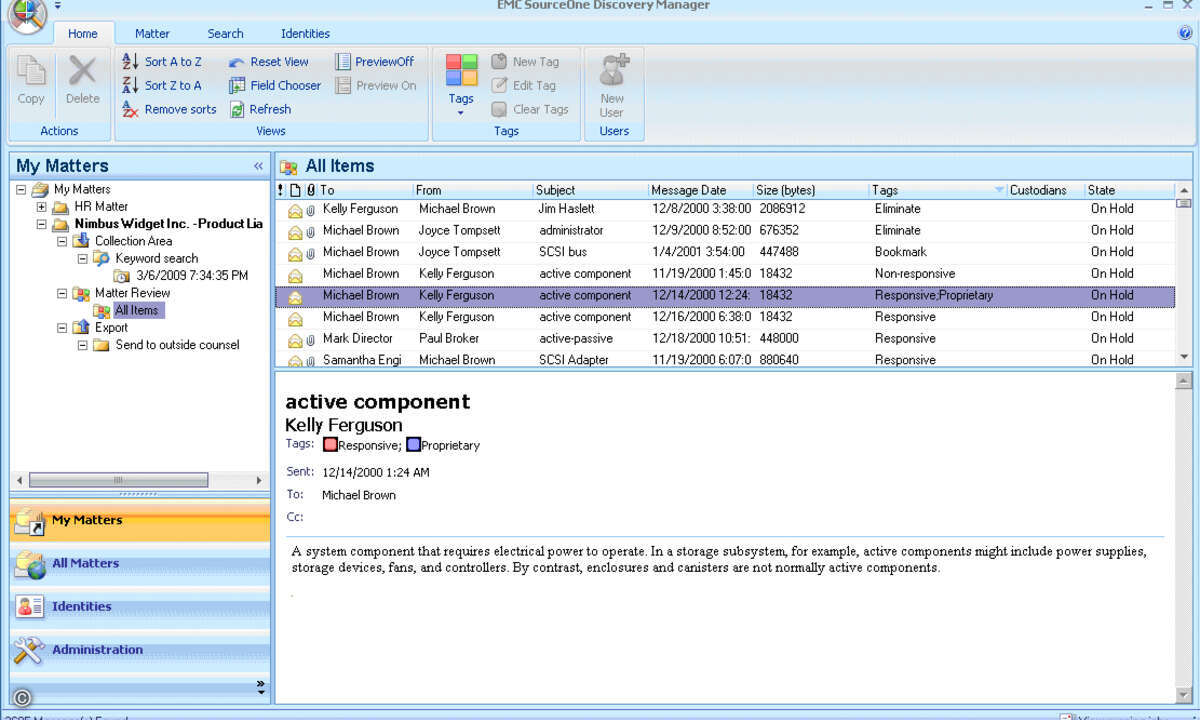Select the 3/6/2009 7:34:35 PM search result node
This screenshot has height=720, width=1200.
[x=192, y=275]
